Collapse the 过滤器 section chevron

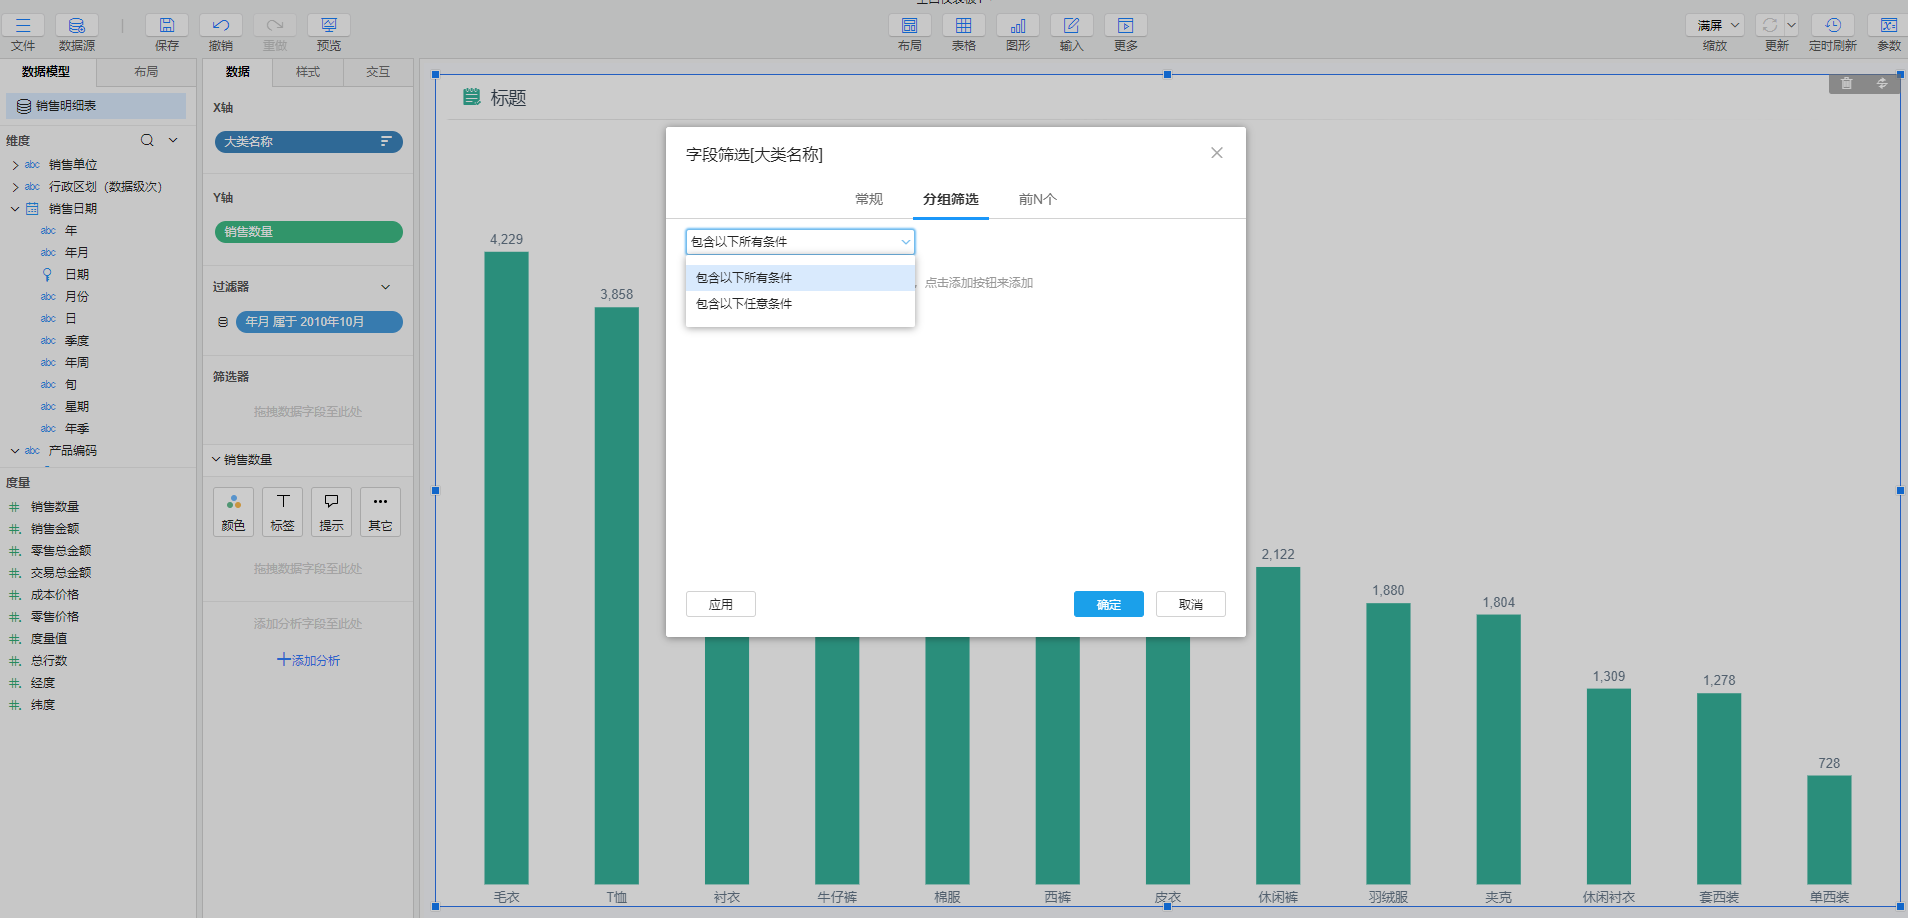tap(386, 287)
